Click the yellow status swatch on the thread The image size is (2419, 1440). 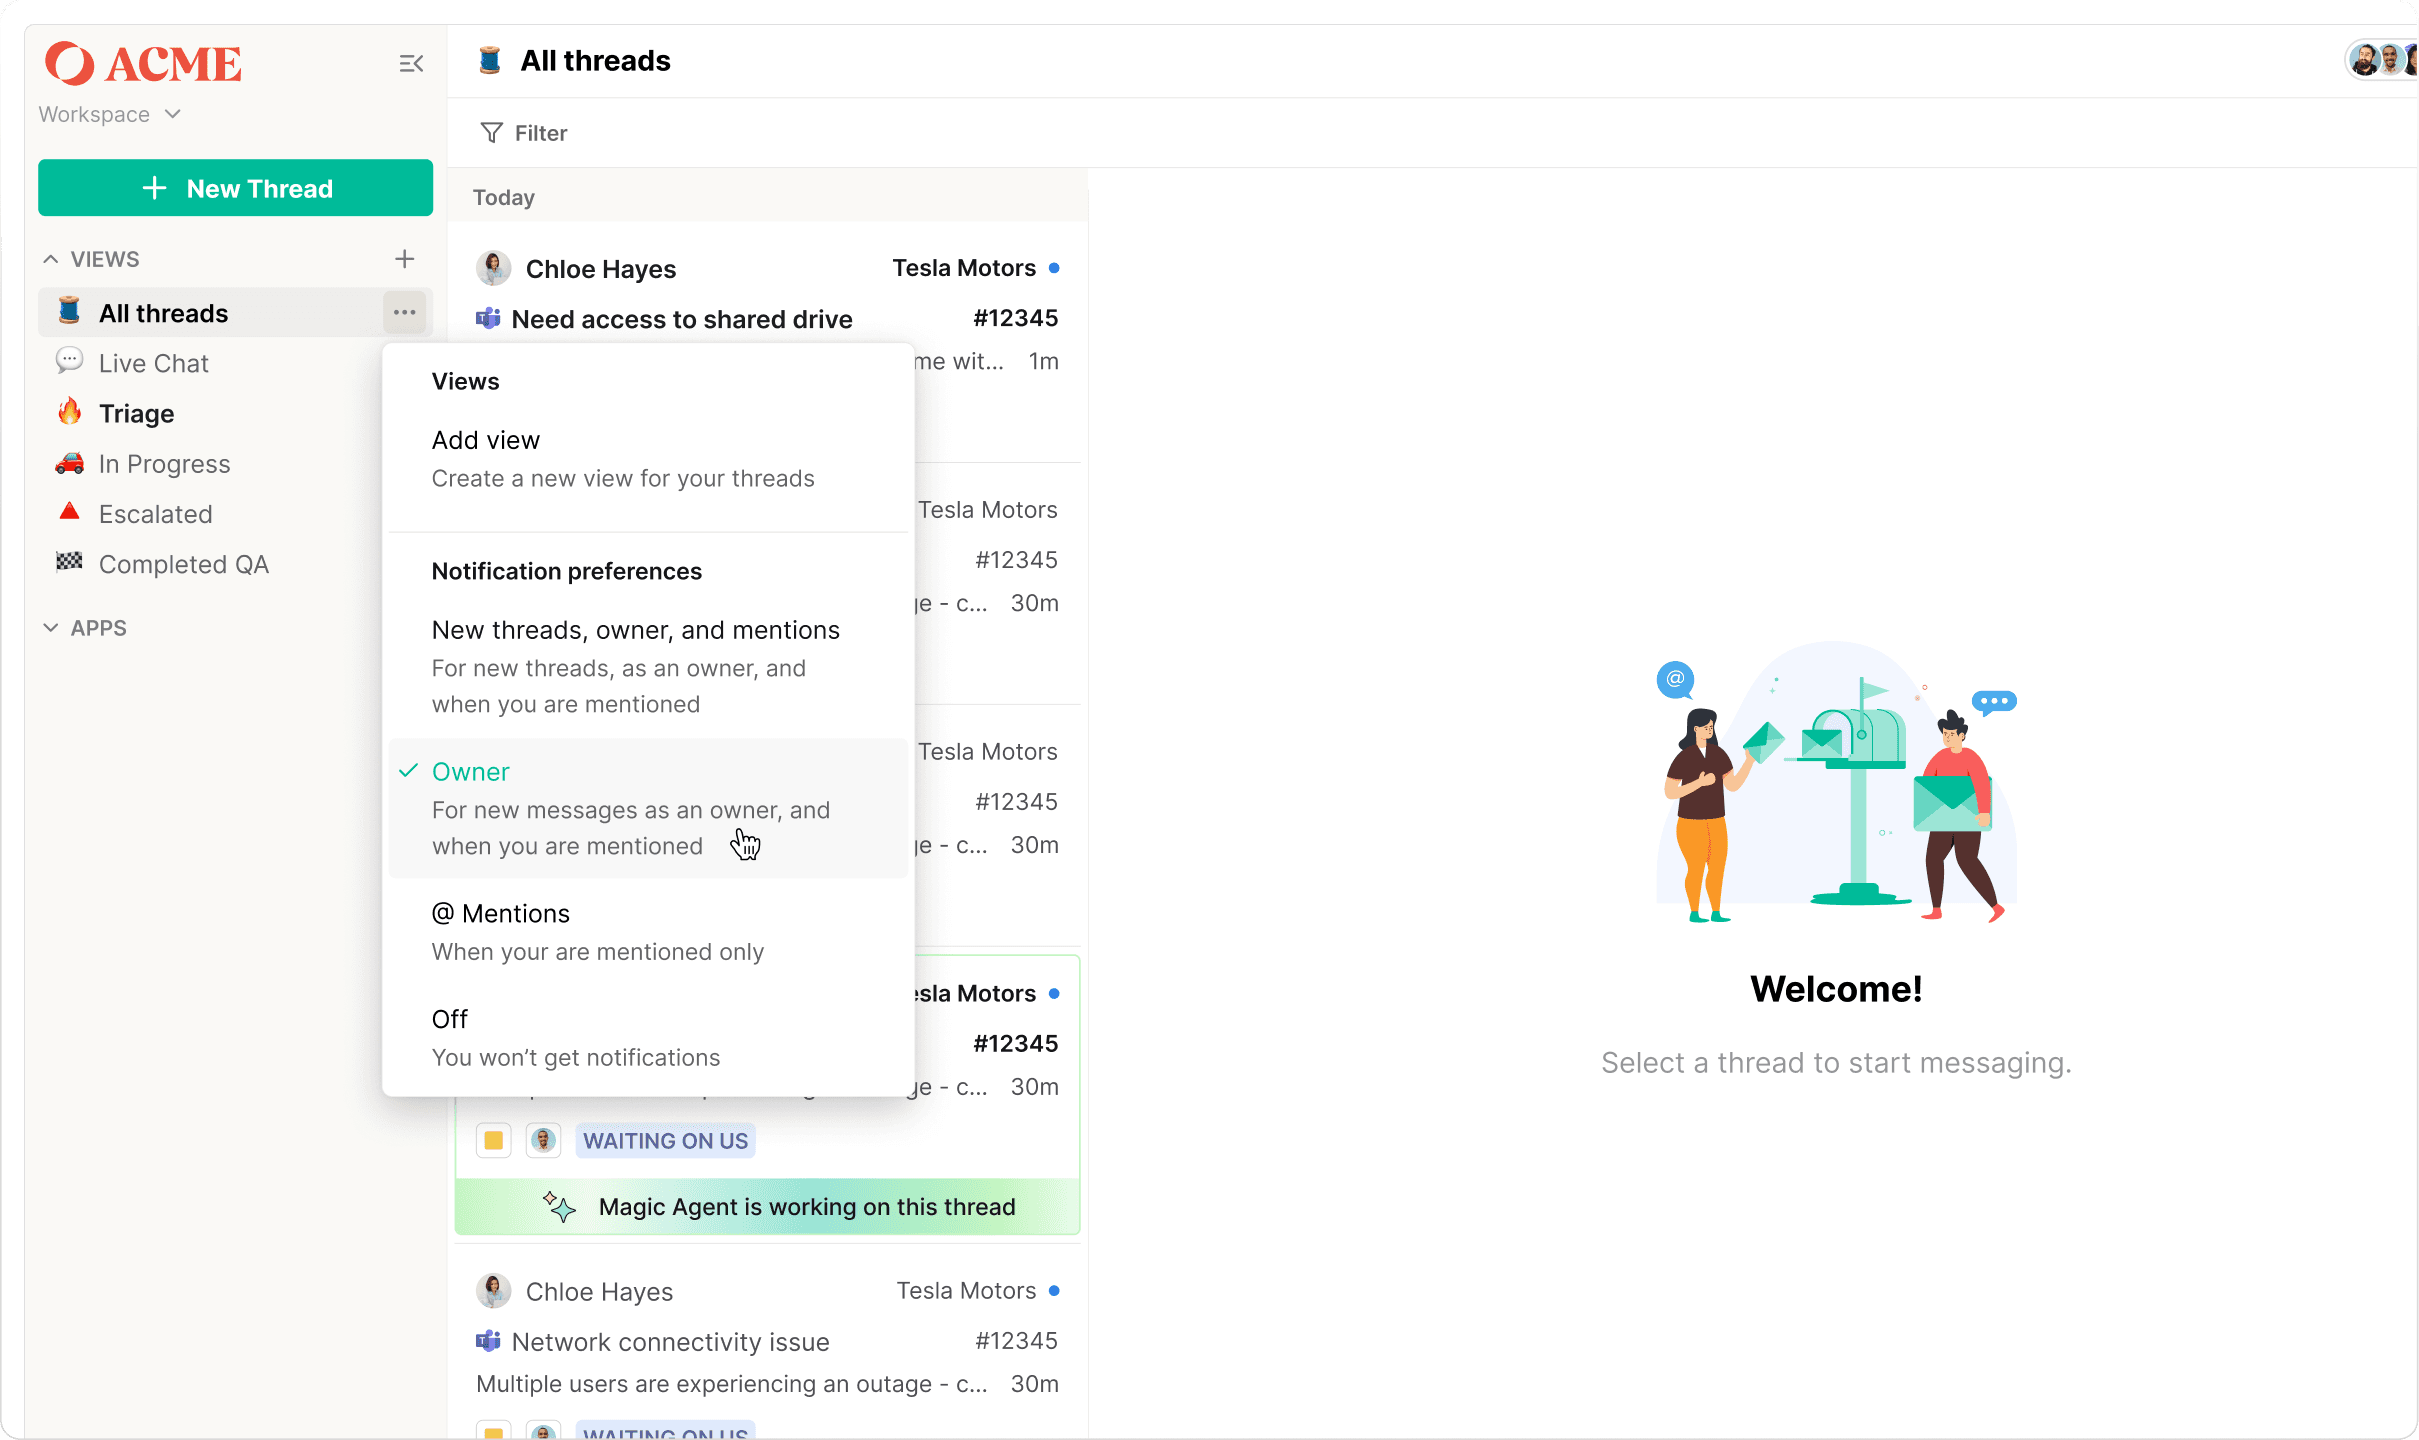(x=493, y=1141)
